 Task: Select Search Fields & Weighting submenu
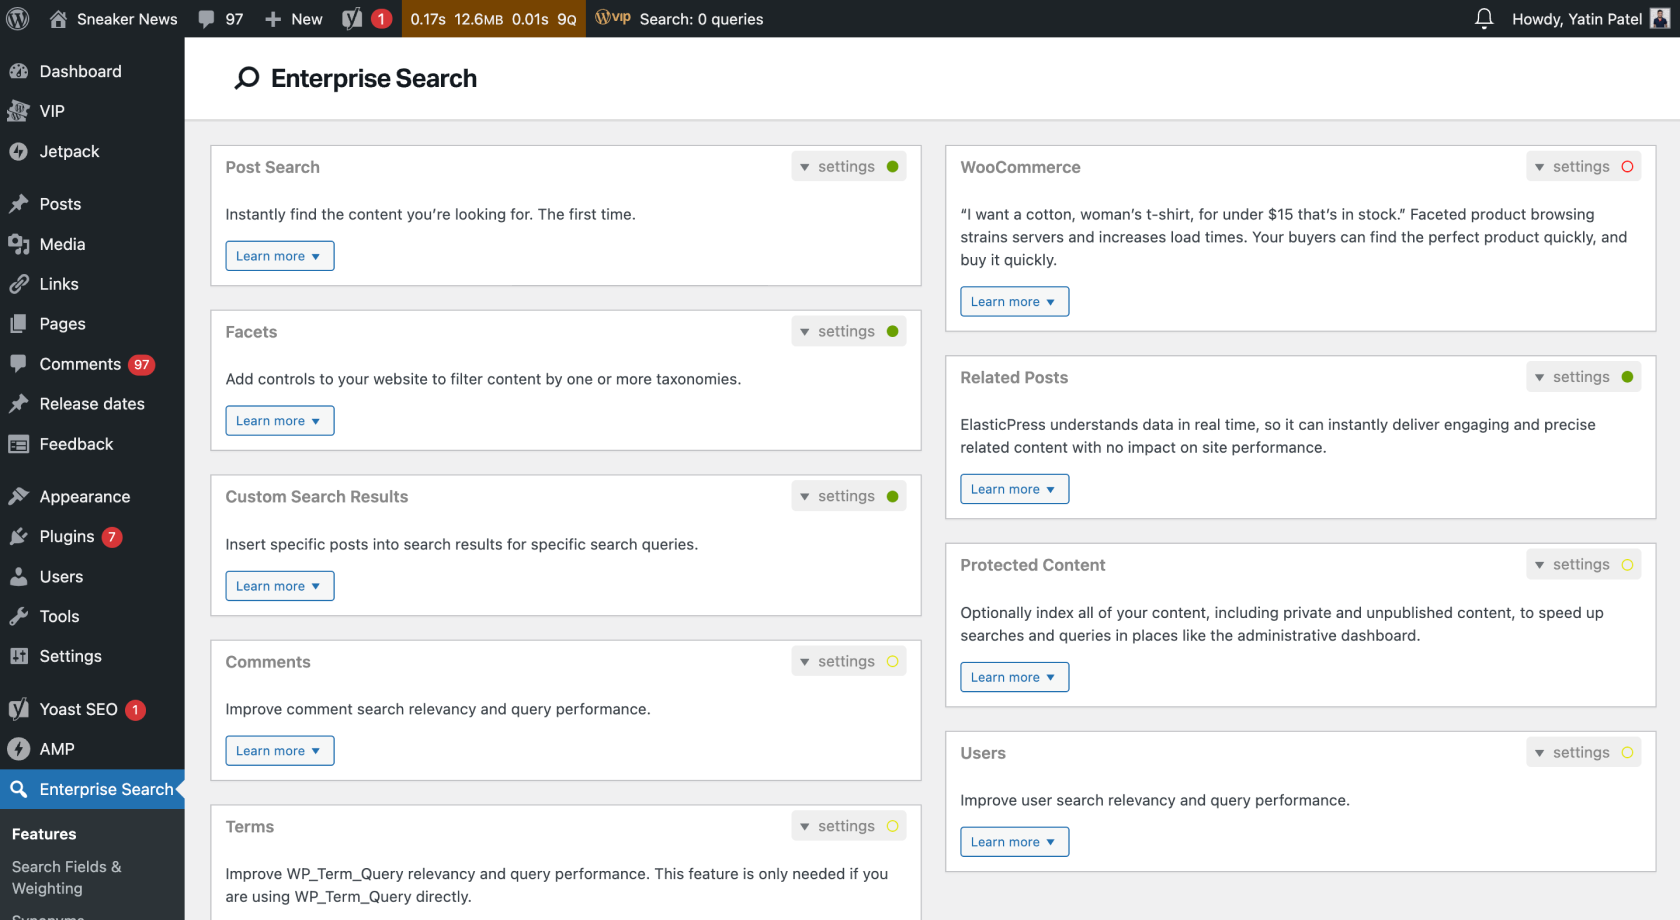66,877
